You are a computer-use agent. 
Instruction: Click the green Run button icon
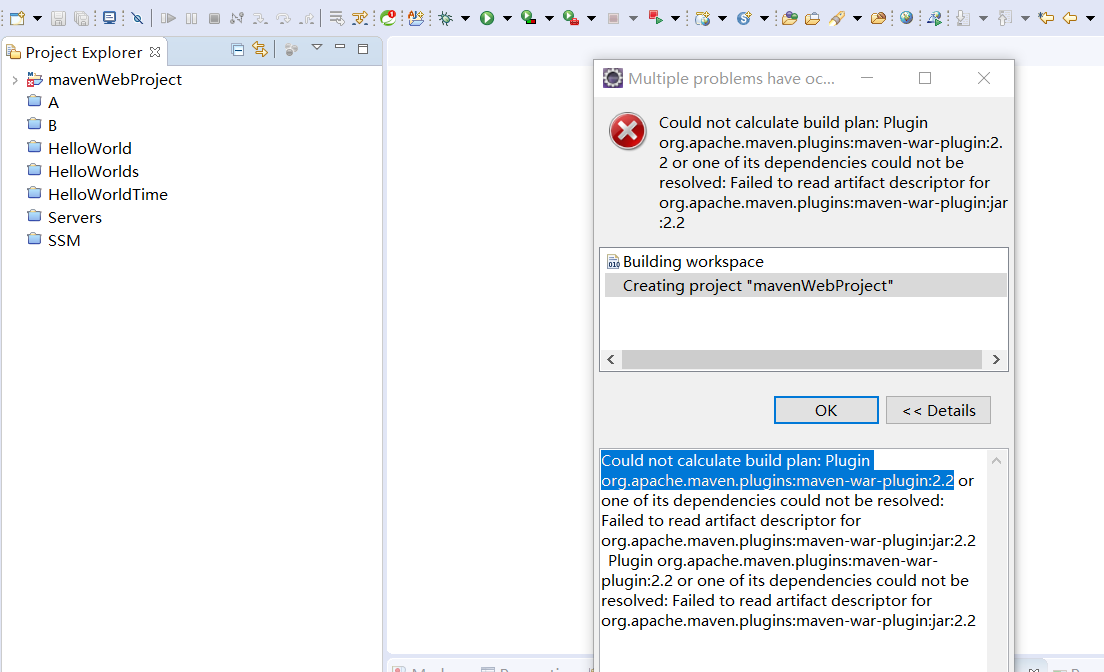[487, 18]
